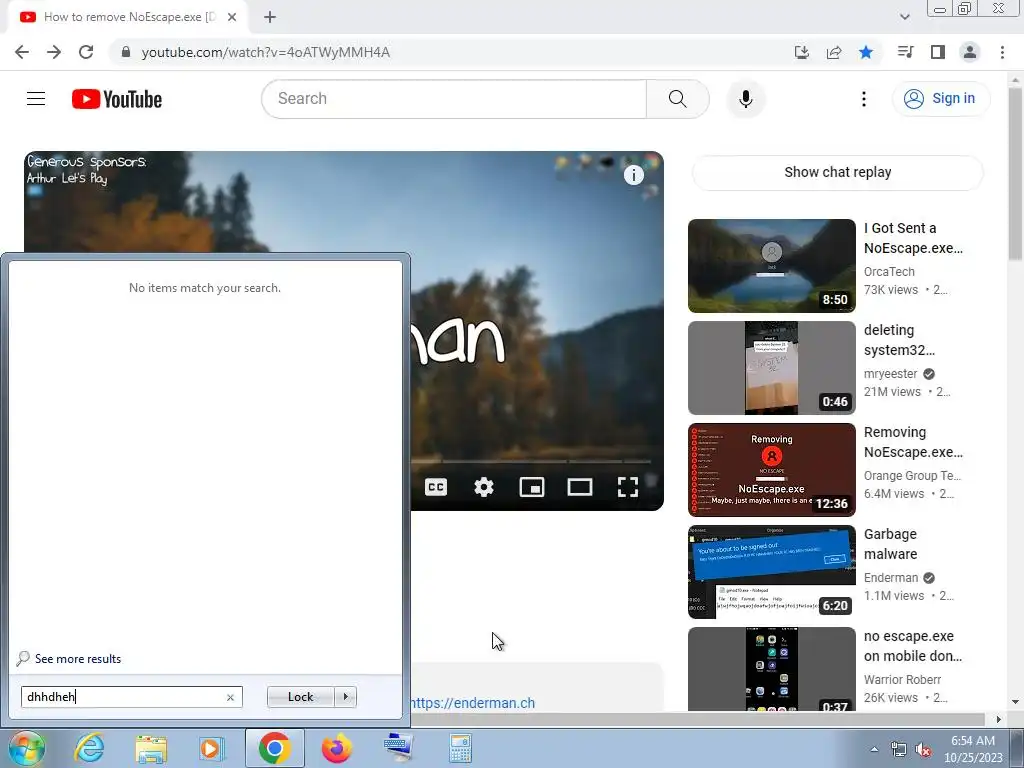Run search with magnifier button
The image size is (1024, 768).
point(677,99)
